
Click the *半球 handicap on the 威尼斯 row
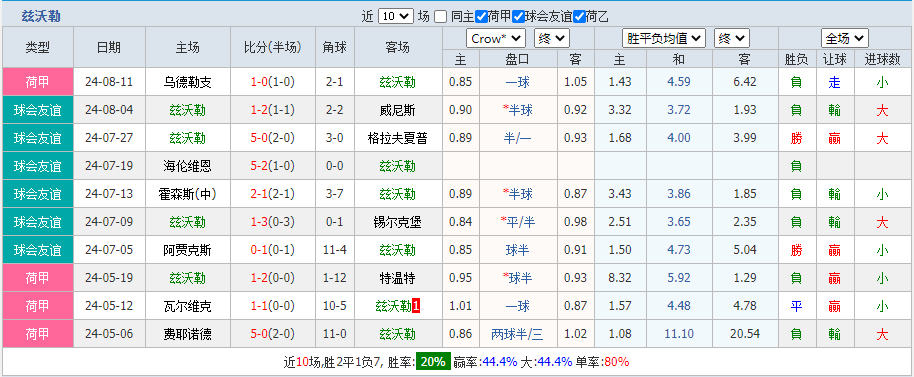[x=518, y=110]
